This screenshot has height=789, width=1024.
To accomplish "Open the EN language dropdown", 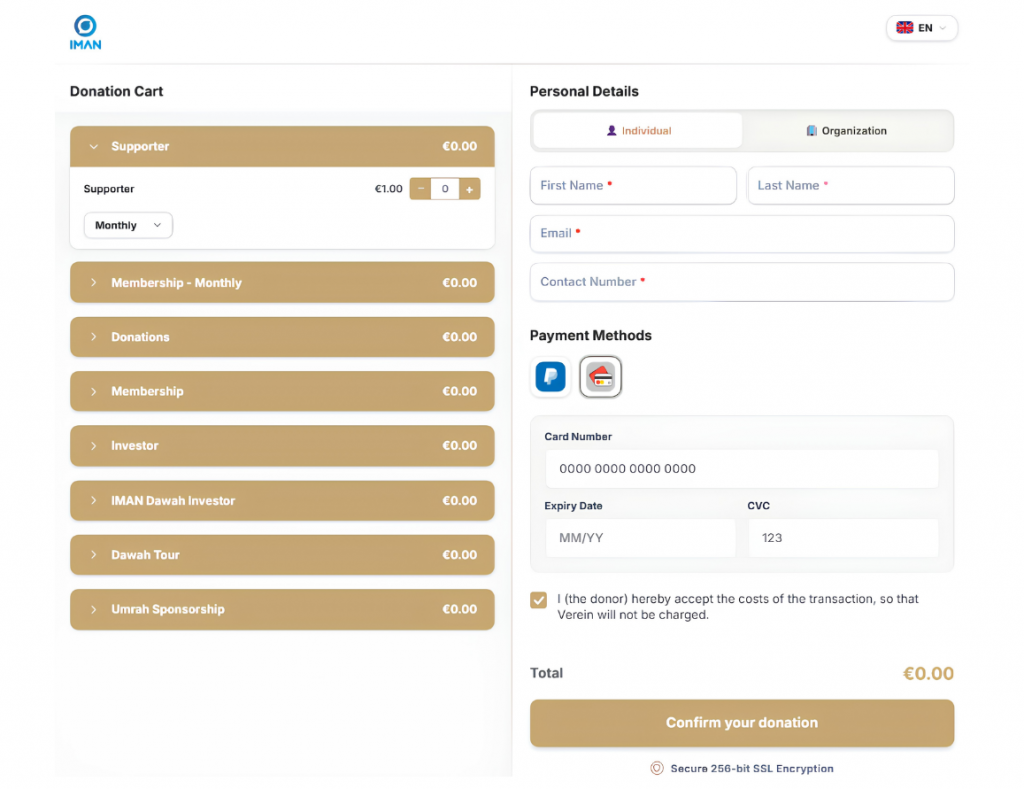I will click(x=921, y=27).
